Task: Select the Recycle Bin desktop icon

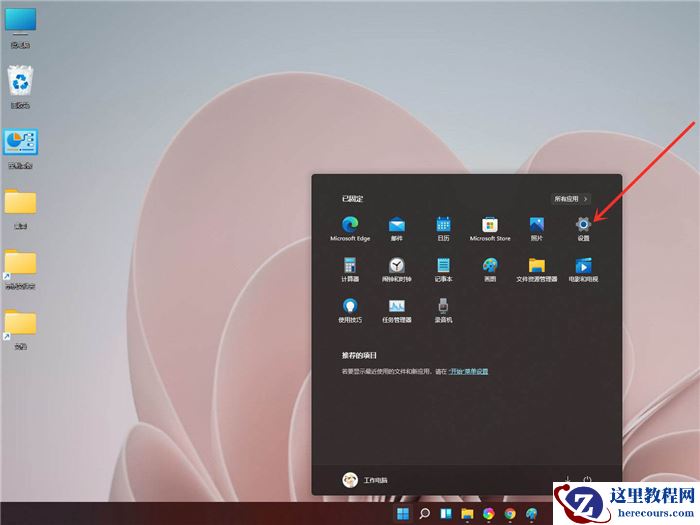Action: (x=21, y=87)
